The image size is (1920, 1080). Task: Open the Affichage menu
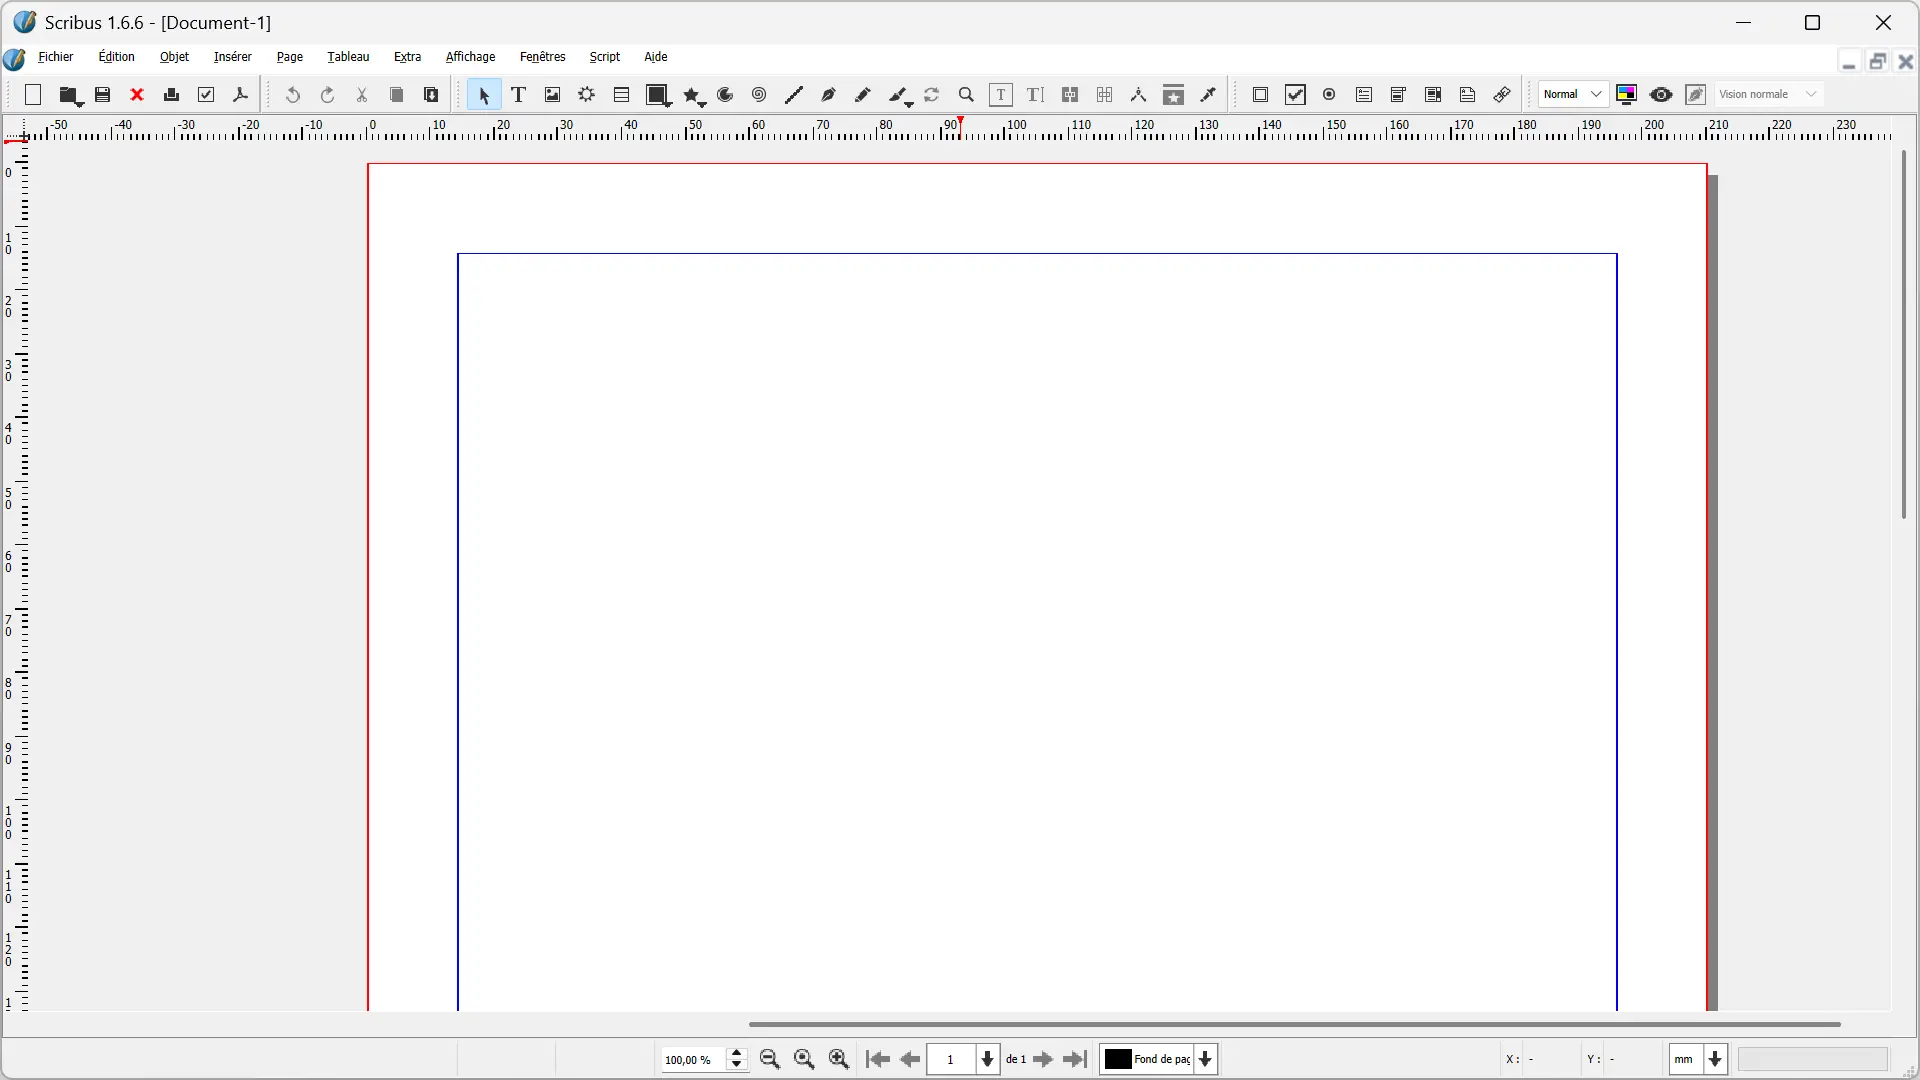coord(471,57)
